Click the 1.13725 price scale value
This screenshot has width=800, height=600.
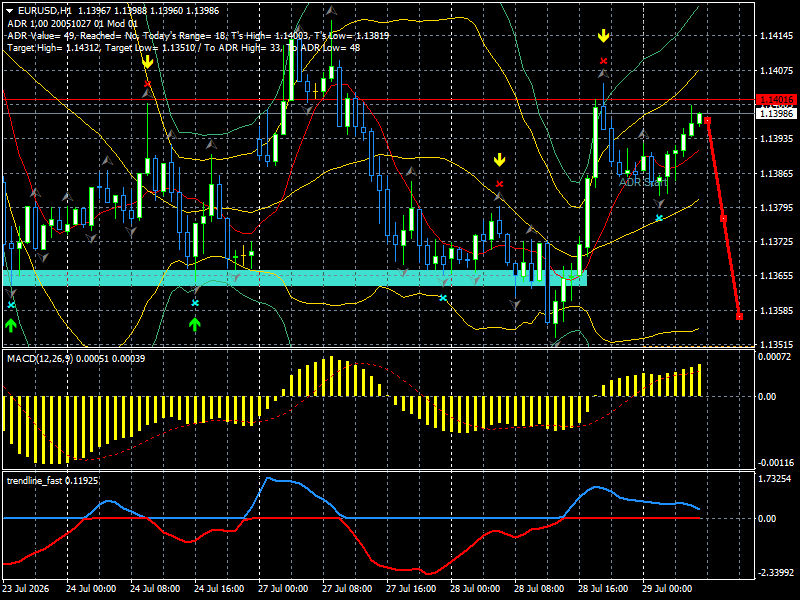777,241
